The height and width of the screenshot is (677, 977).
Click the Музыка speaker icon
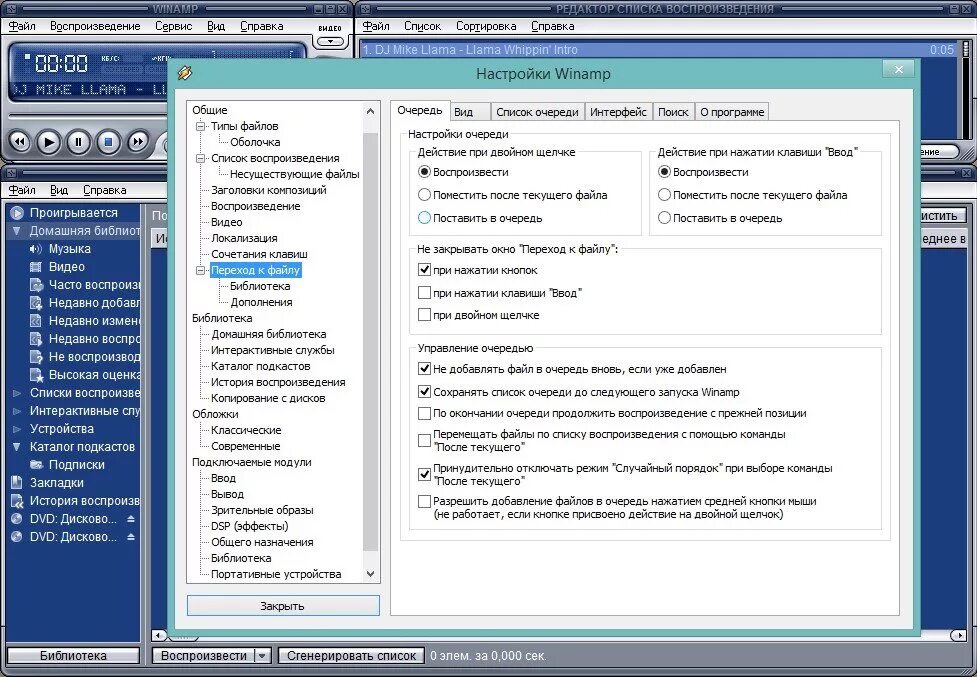pos(36,249)
